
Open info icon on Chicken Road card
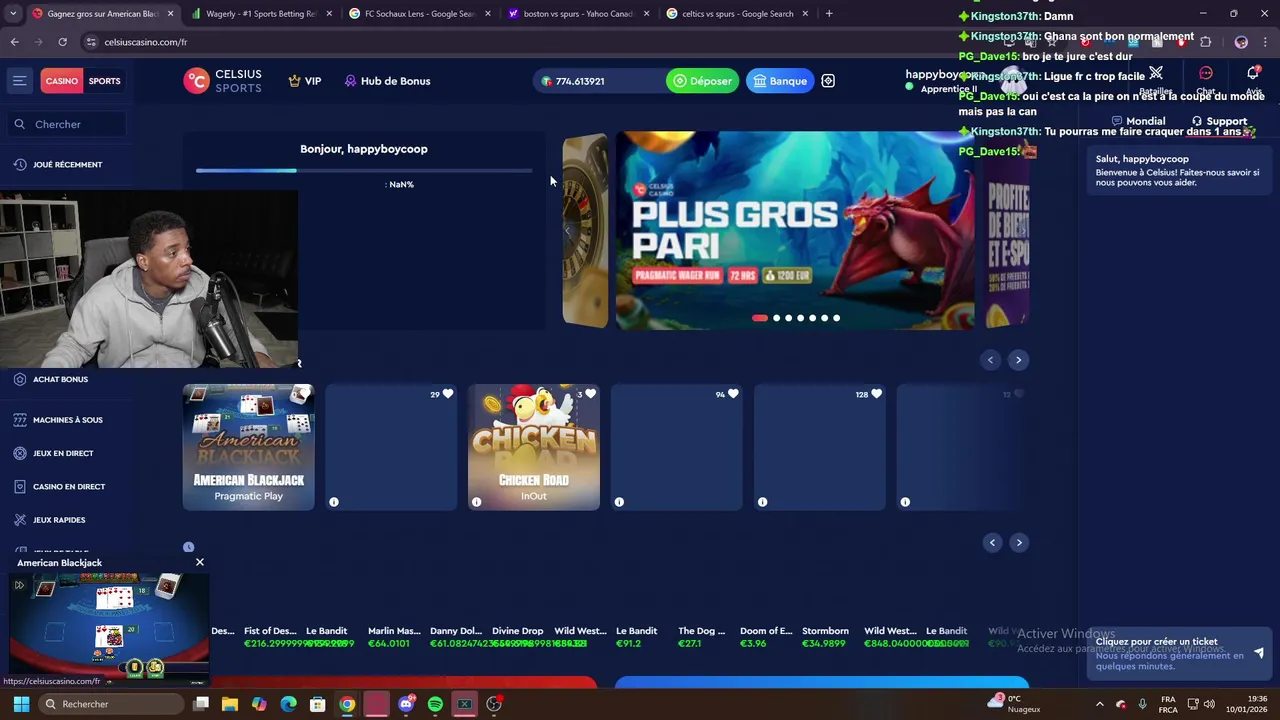[x=476, y=502]
